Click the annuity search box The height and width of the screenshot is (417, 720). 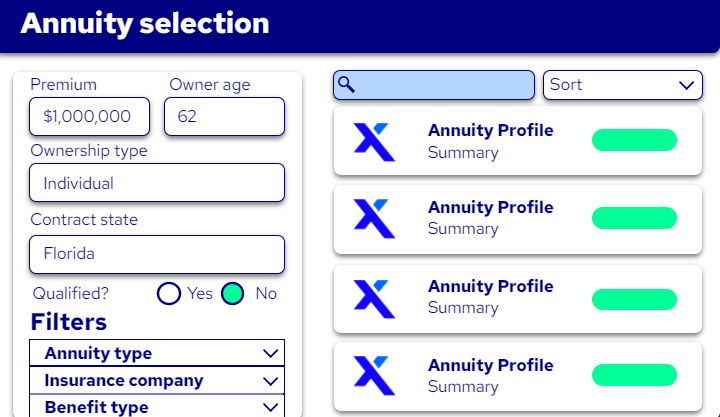tap(444, 85)
